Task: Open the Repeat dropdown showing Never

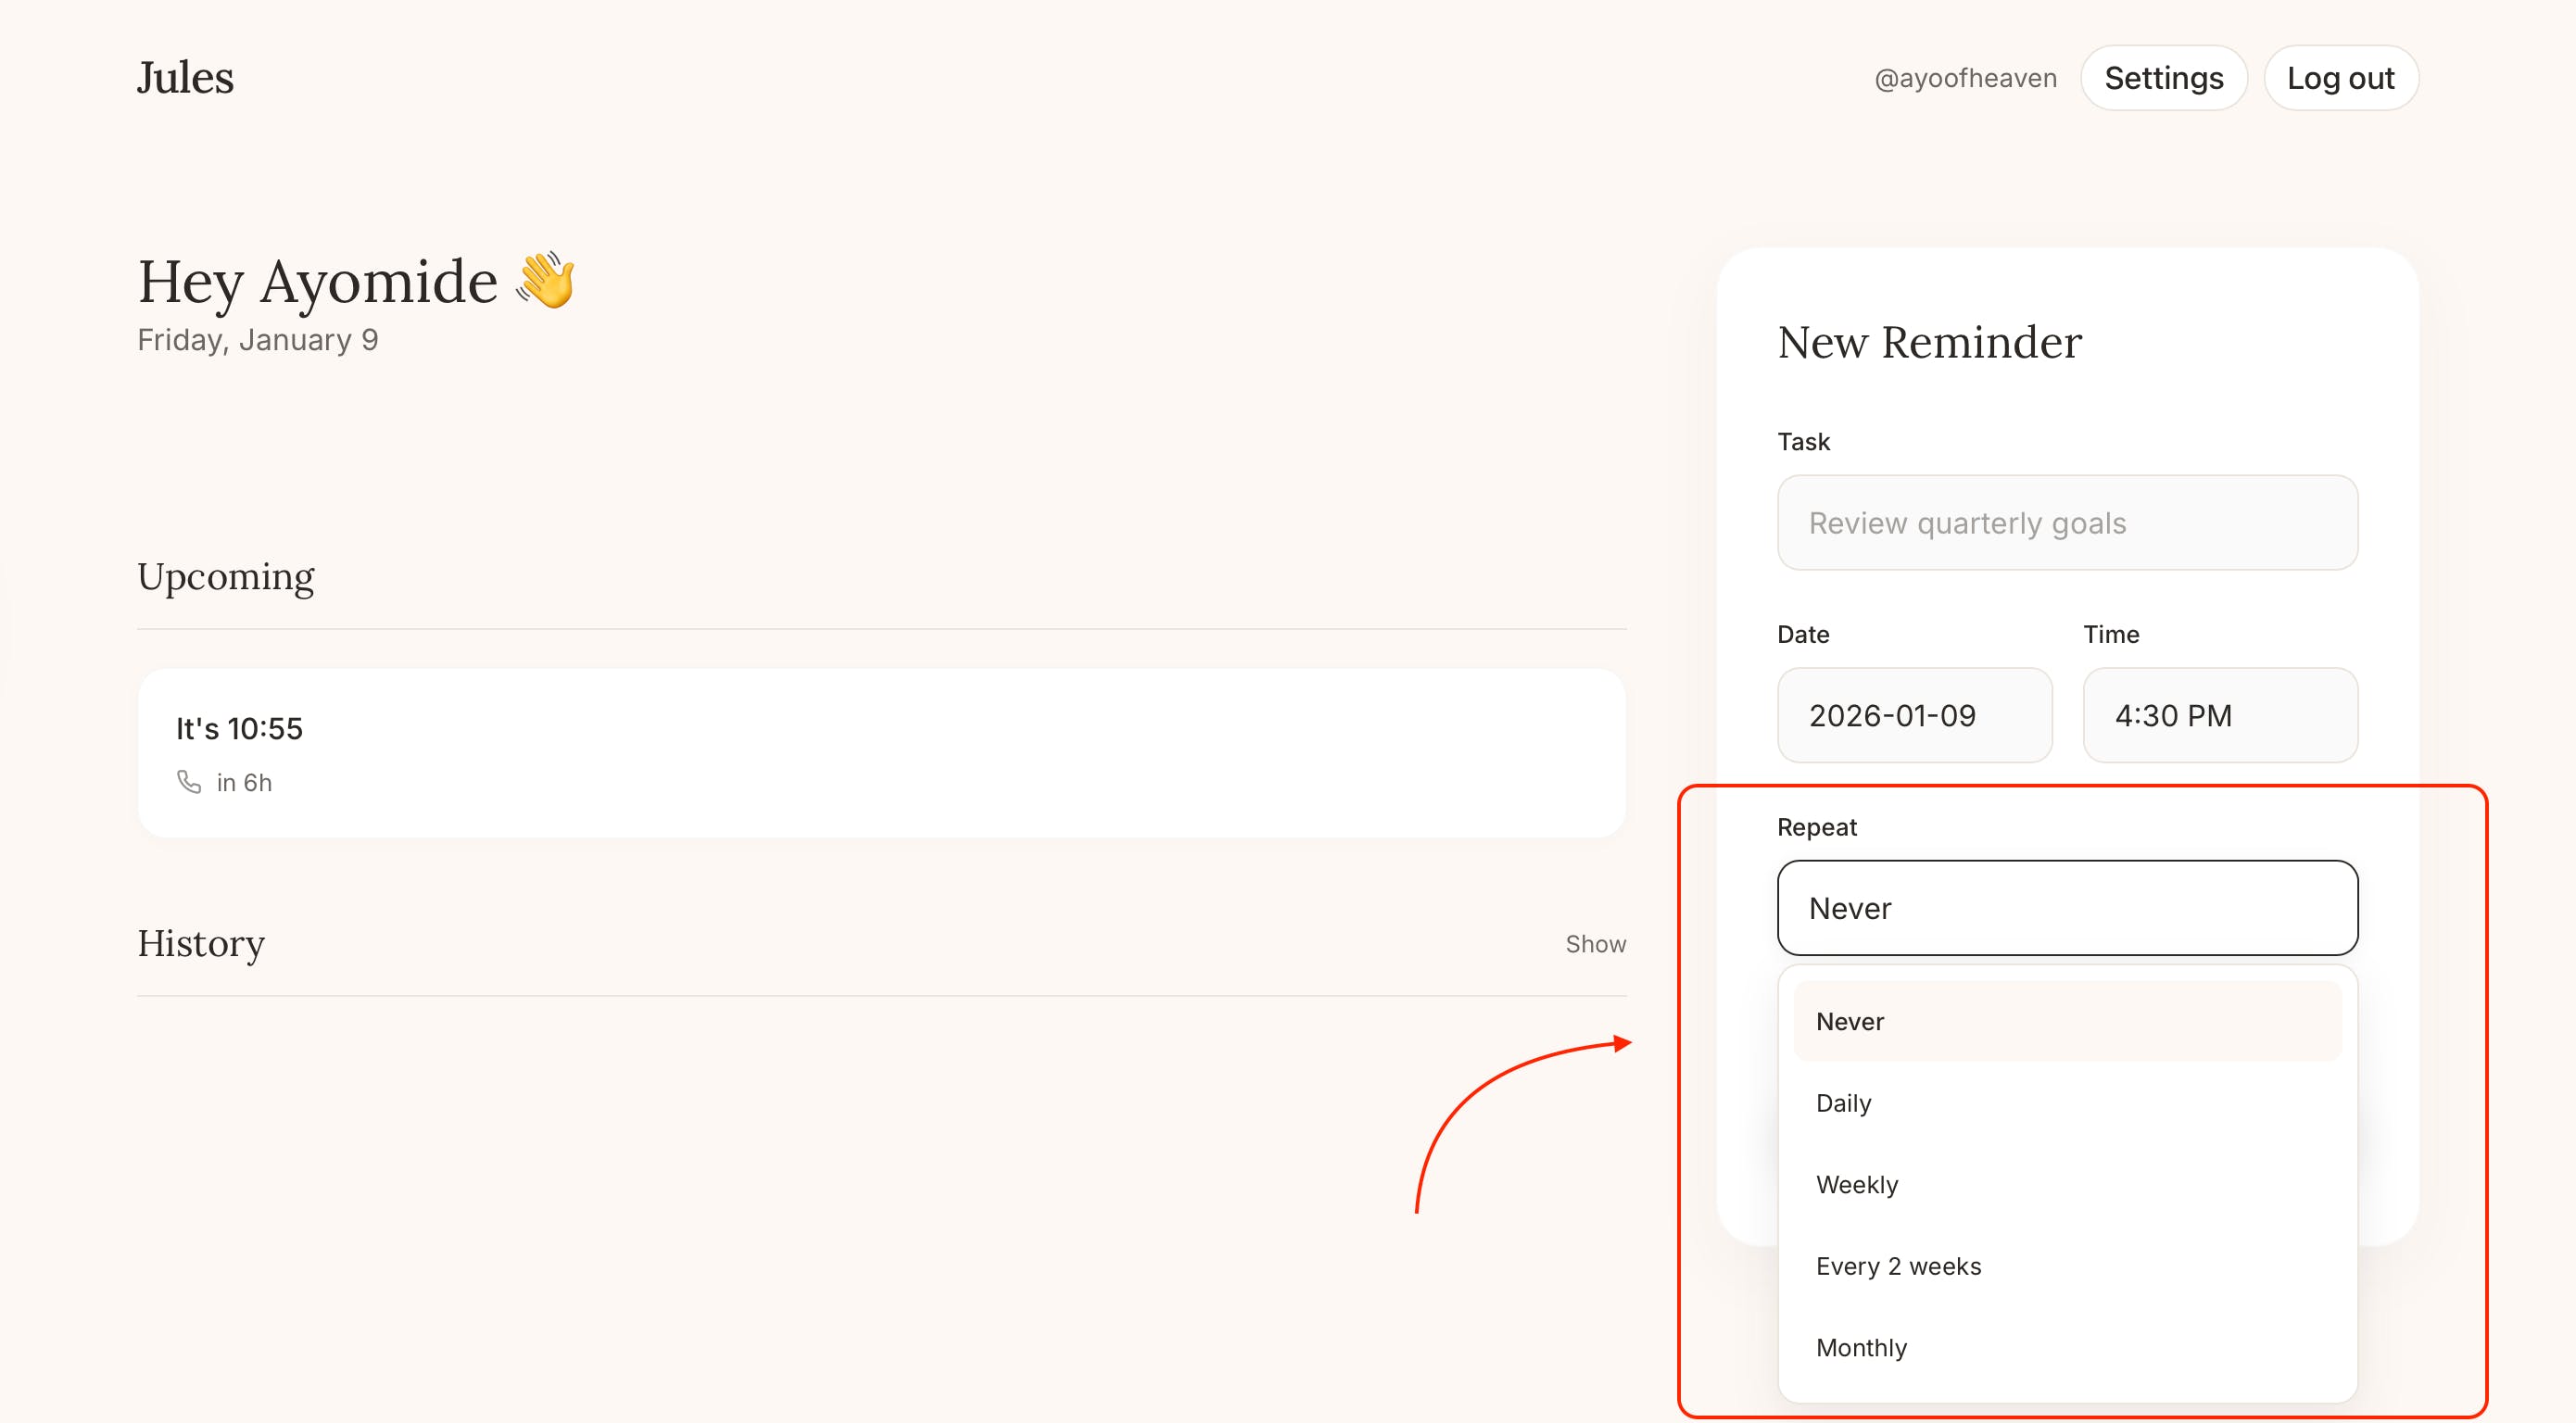Action: [x=2067, y=908]
